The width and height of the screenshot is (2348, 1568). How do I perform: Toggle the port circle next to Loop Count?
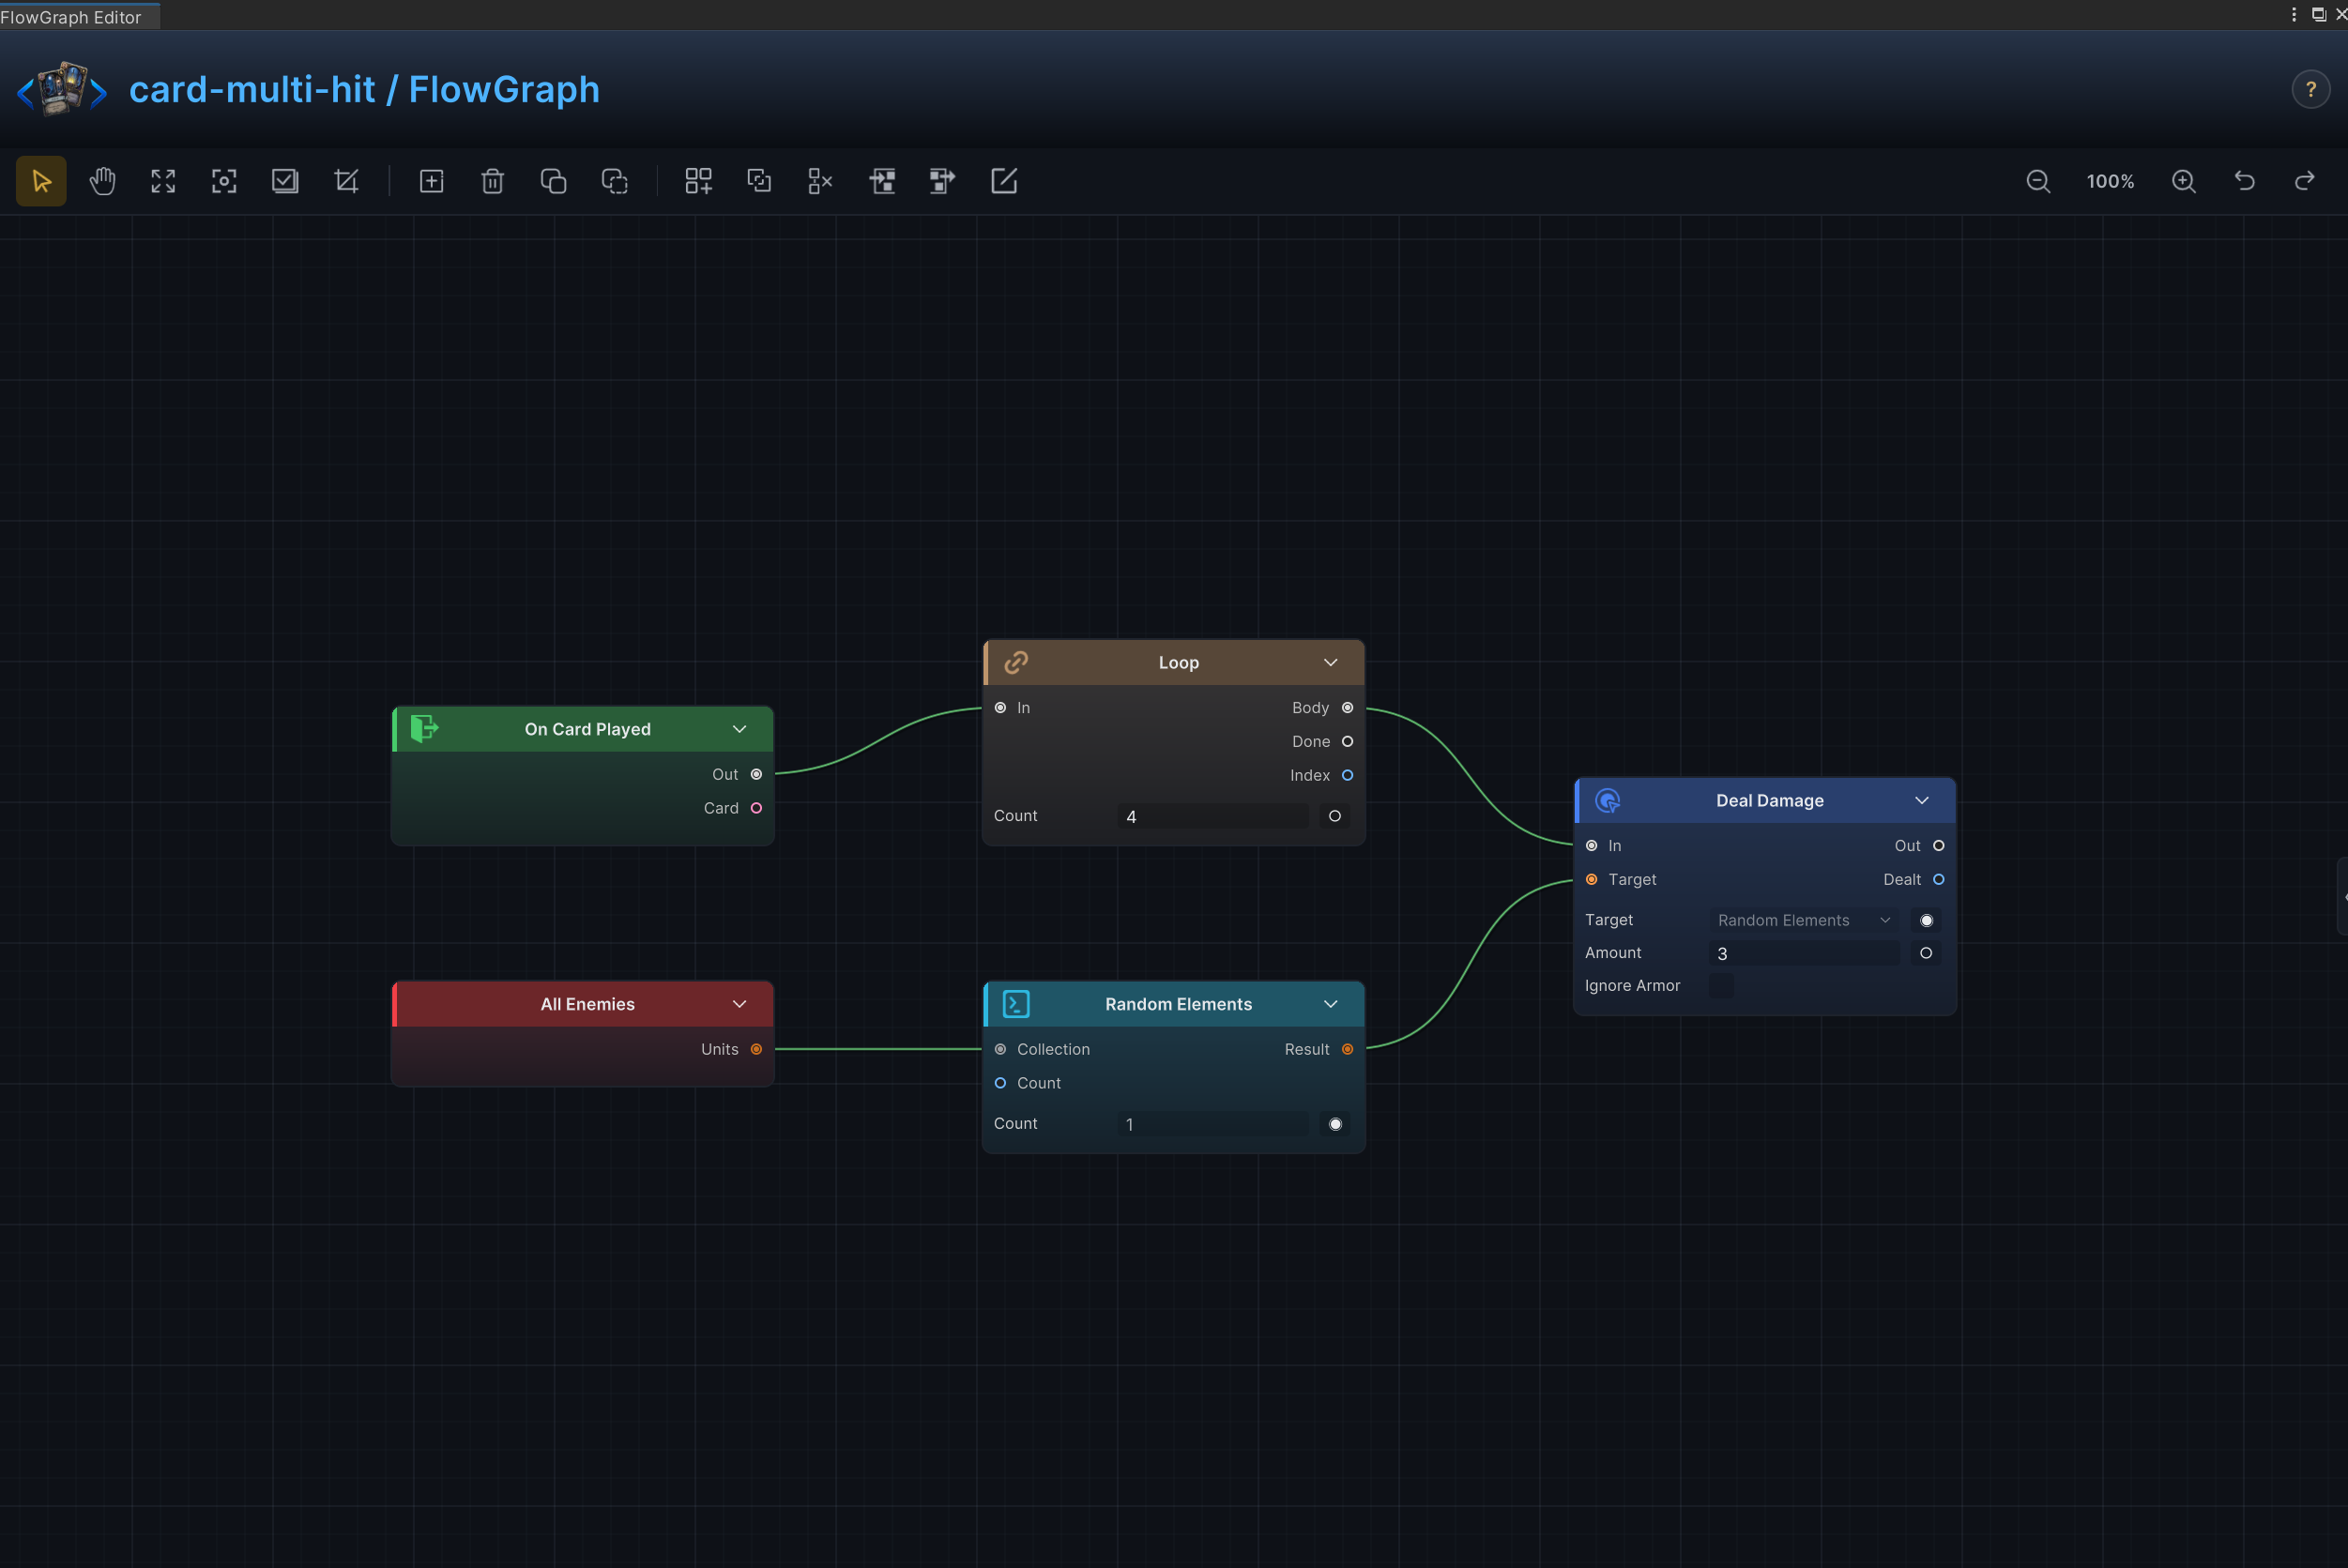[1334, 816]
